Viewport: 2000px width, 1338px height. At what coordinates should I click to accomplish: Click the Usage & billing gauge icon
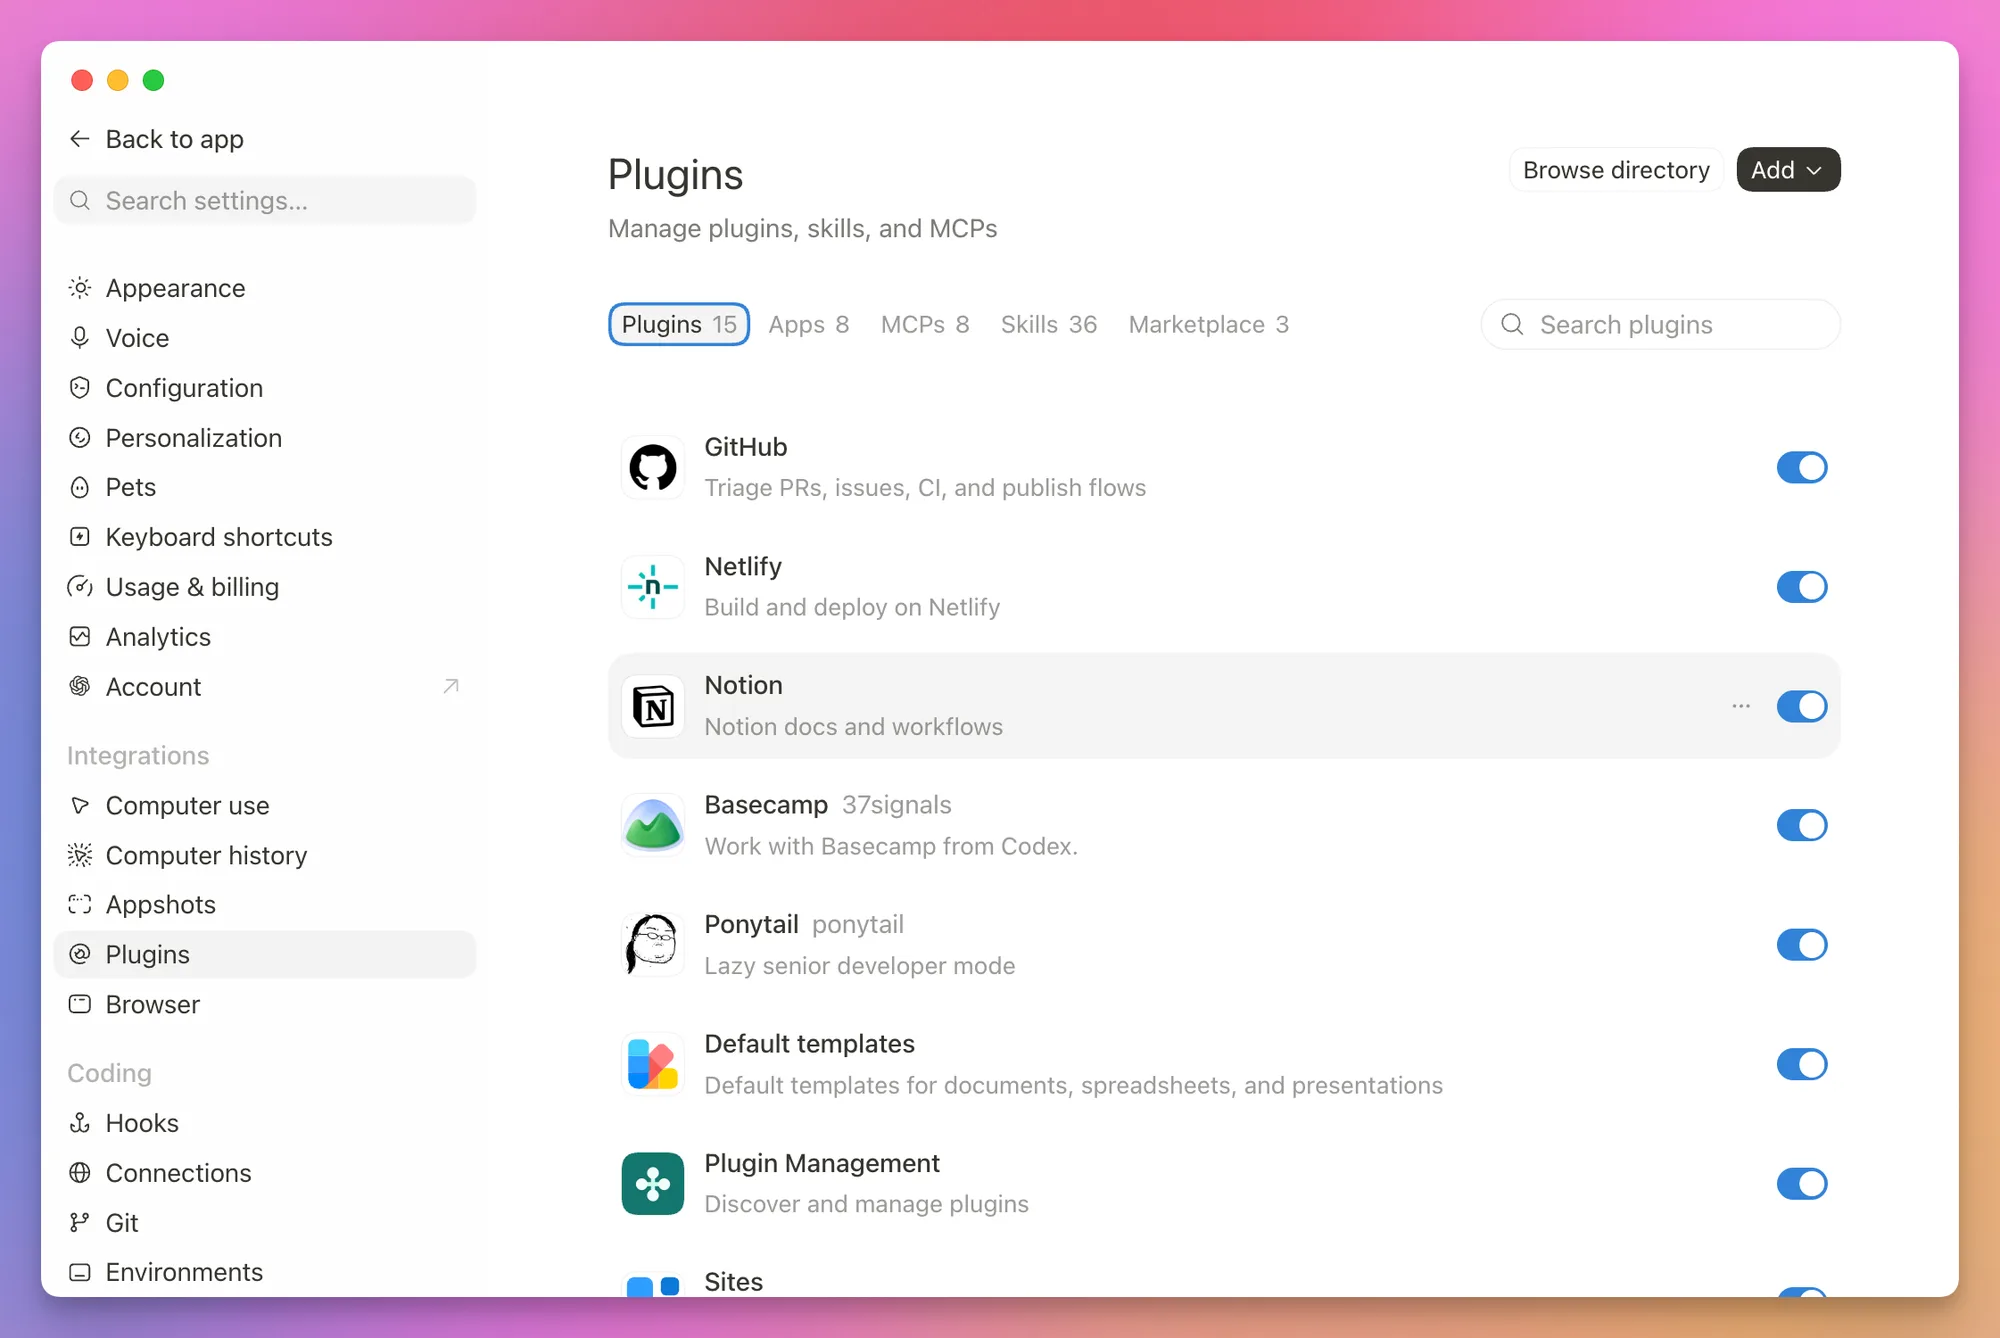click(x=80, y=587)
